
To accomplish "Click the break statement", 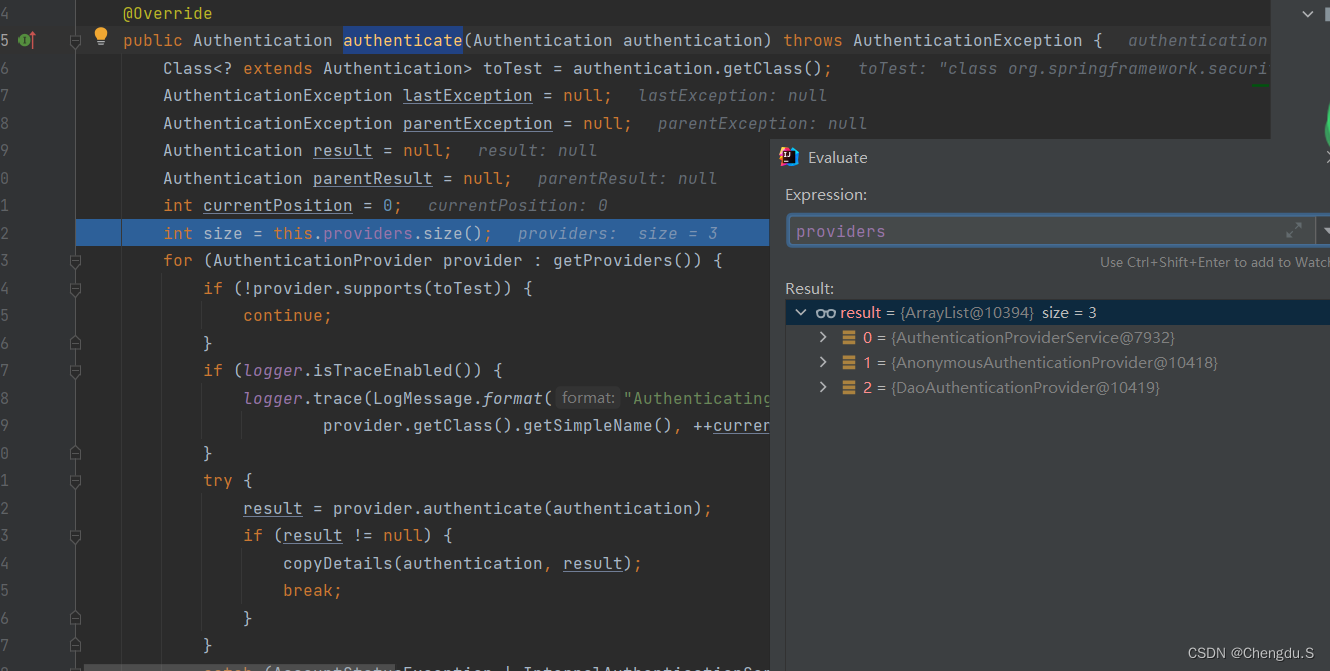I will coord(313,591).
